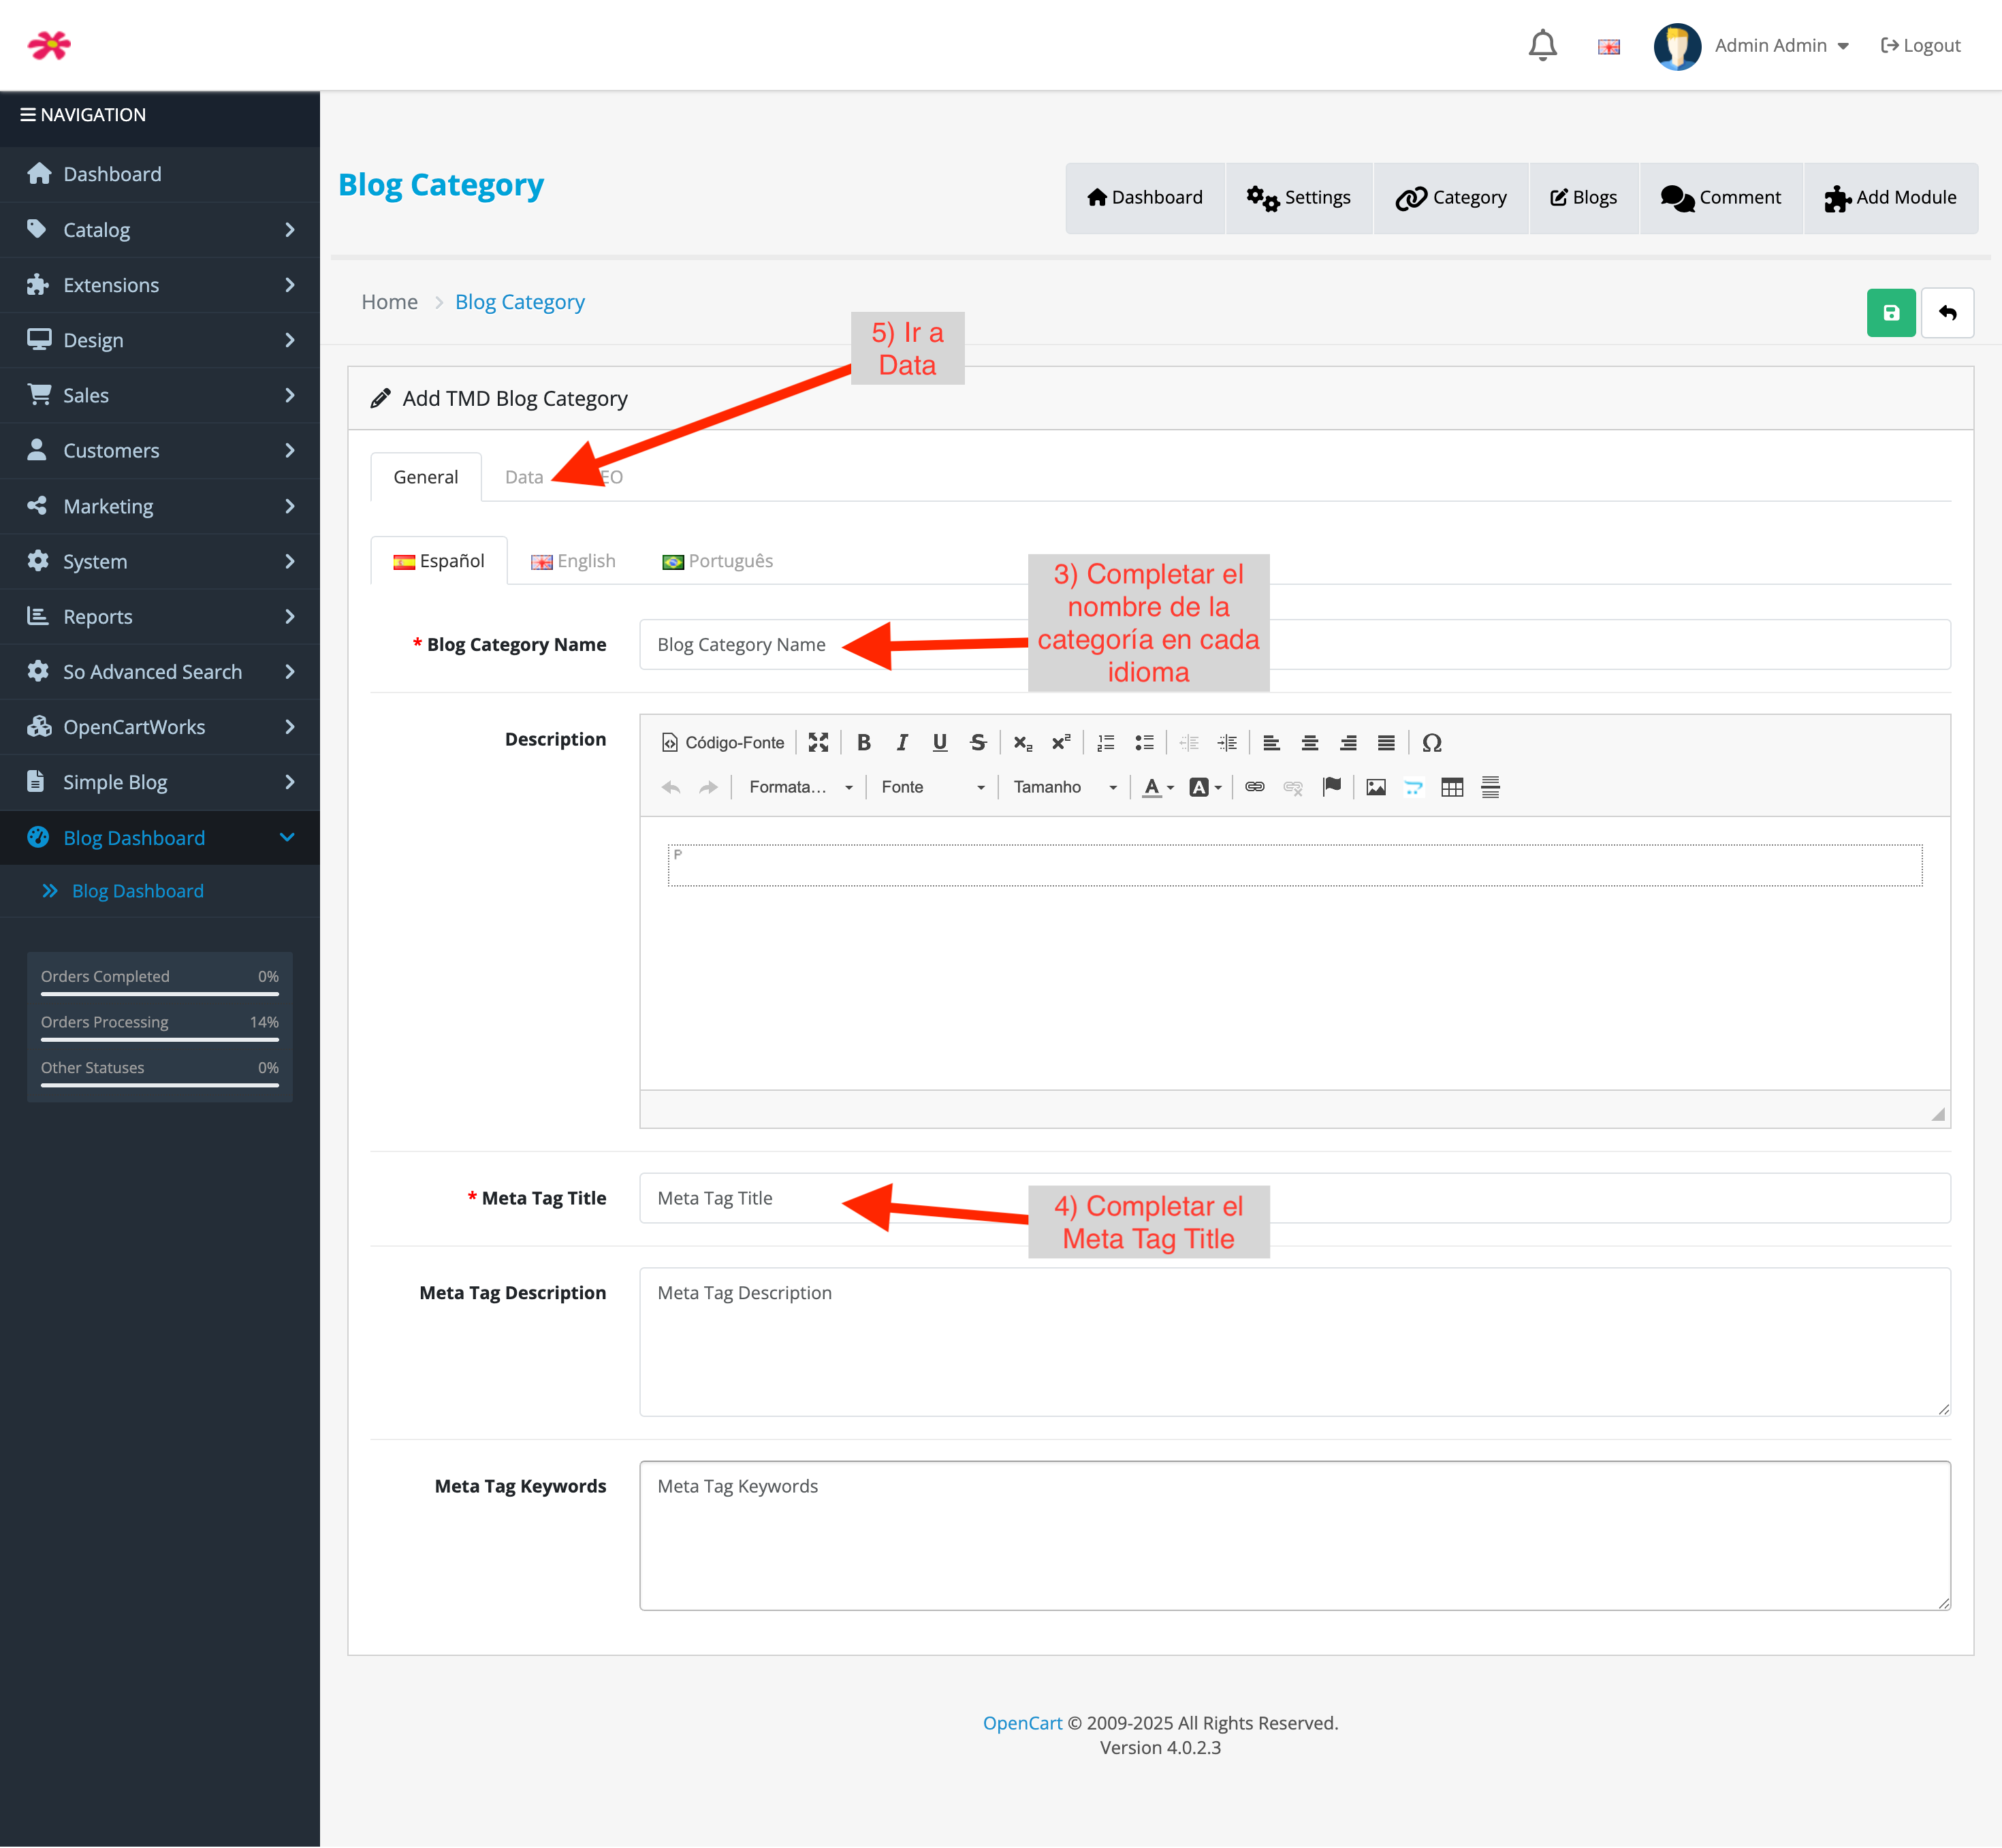Expand the Customers menu
Image resolution: width=2002 pixels, height=1848 pixels.
point(160,450)
